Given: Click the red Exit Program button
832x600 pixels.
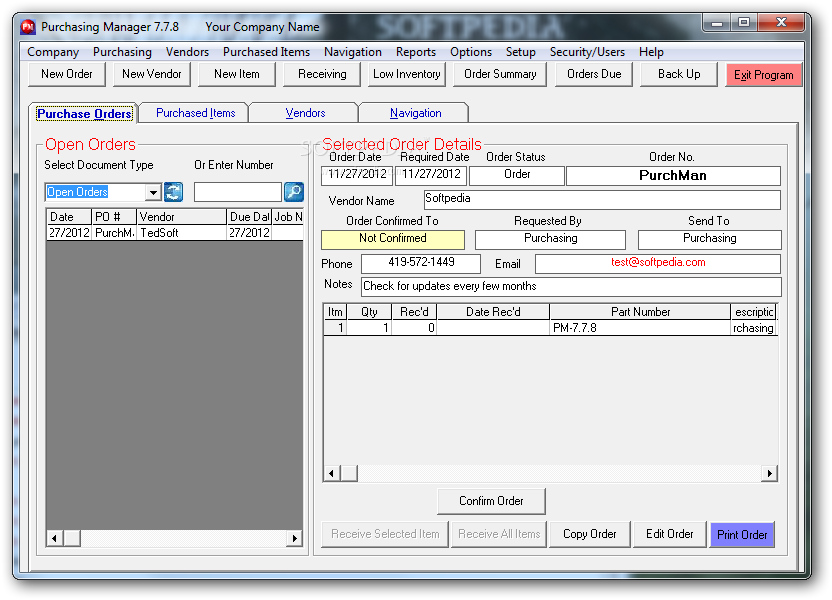Looking at the screenshot, I should [x=764, y=75].
